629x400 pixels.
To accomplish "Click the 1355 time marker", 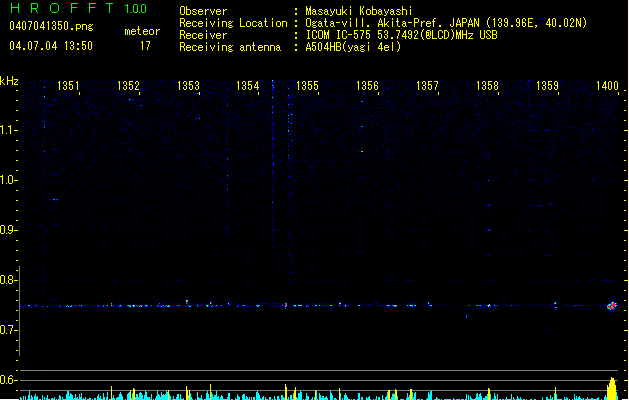I will [x=307, y=86].
